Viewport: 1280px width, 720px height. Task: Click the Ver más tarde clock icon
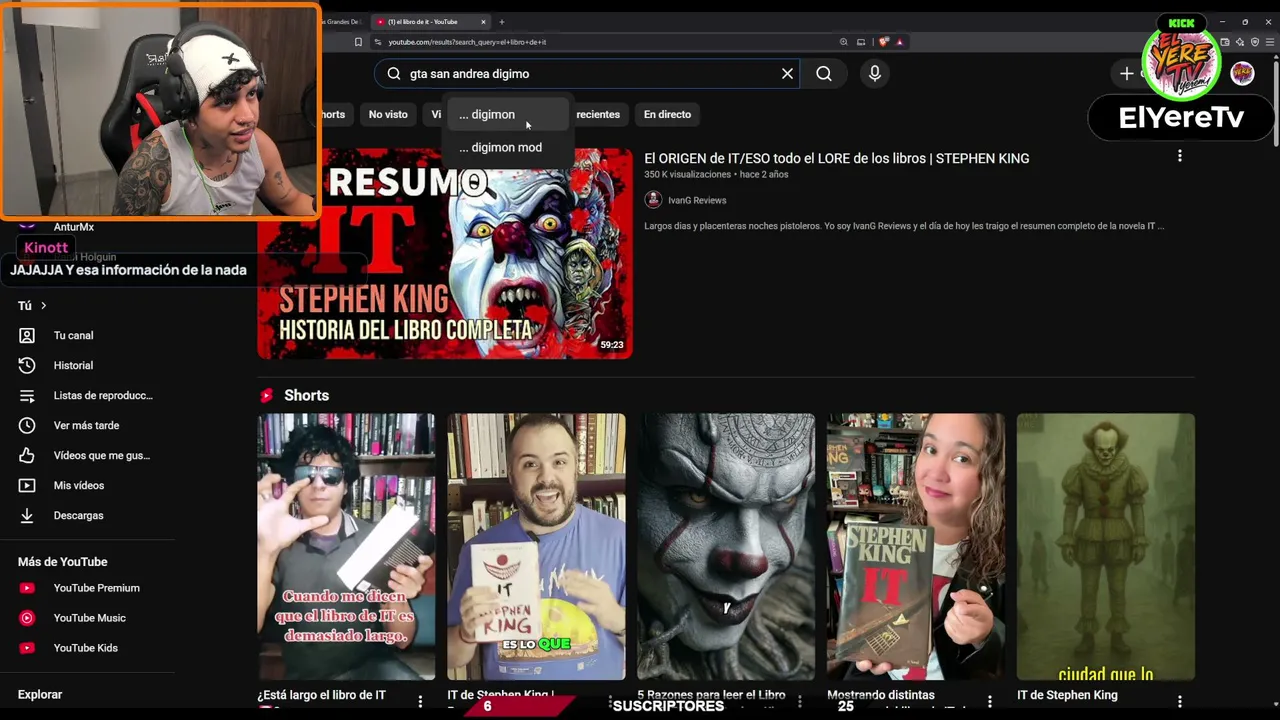[x=27, y=426]
